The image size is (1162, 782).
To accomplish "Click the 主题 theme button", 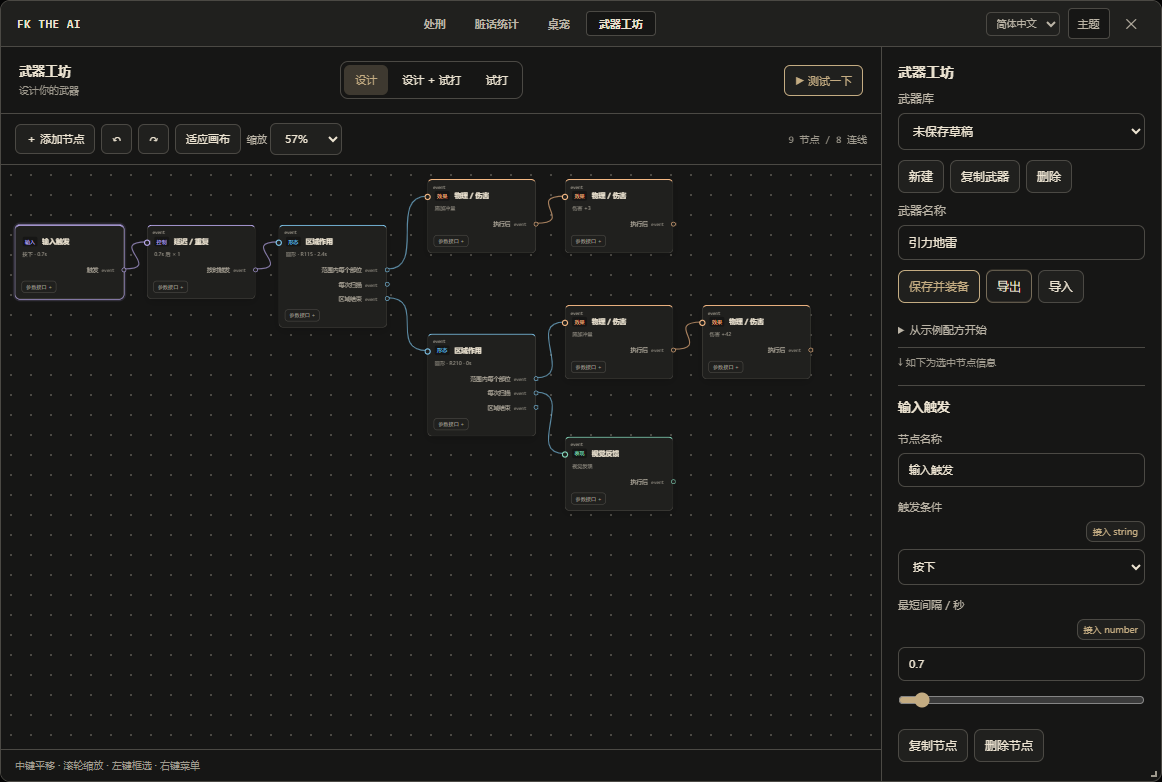I will point(1089,24).
